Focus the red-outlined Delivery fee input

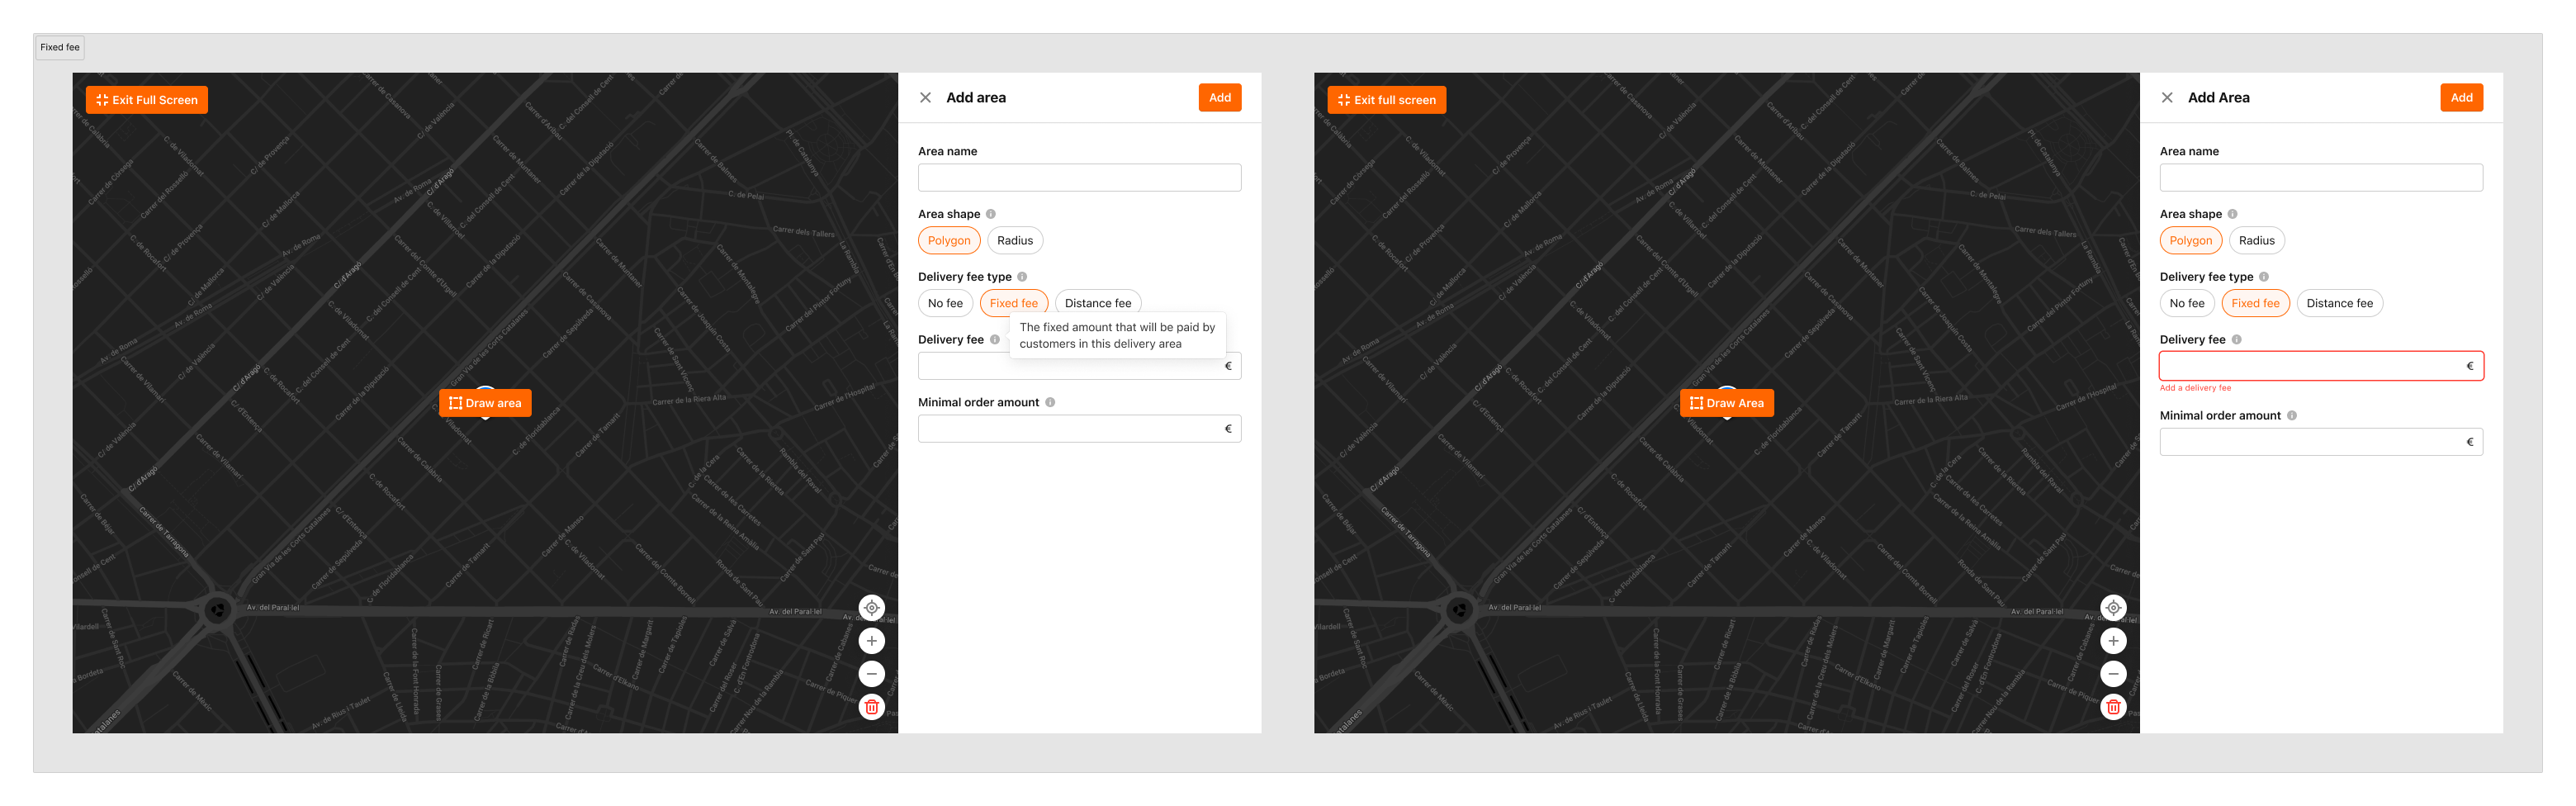tap(2310, 366)
